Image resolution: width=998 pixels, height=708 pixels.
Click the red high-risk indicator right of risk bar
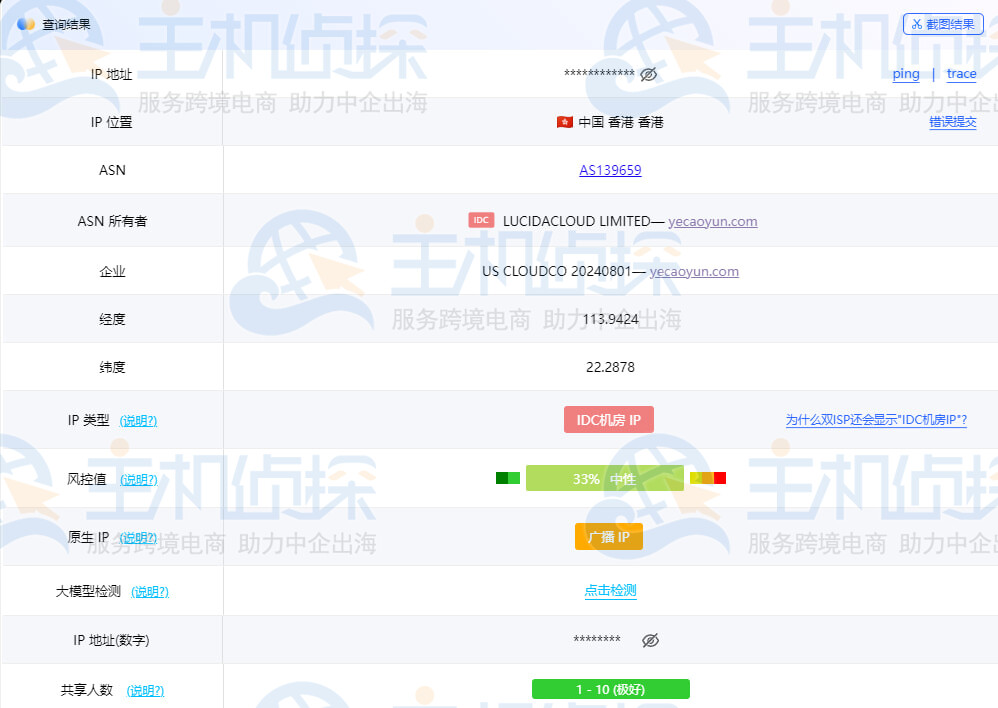(718, 478)
